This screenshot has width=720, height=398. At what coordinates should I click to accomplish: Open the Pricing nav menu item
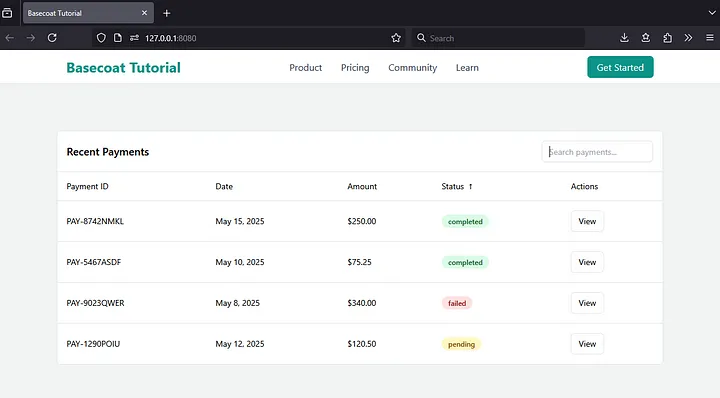pyautogui.click(x=355, y=67)
